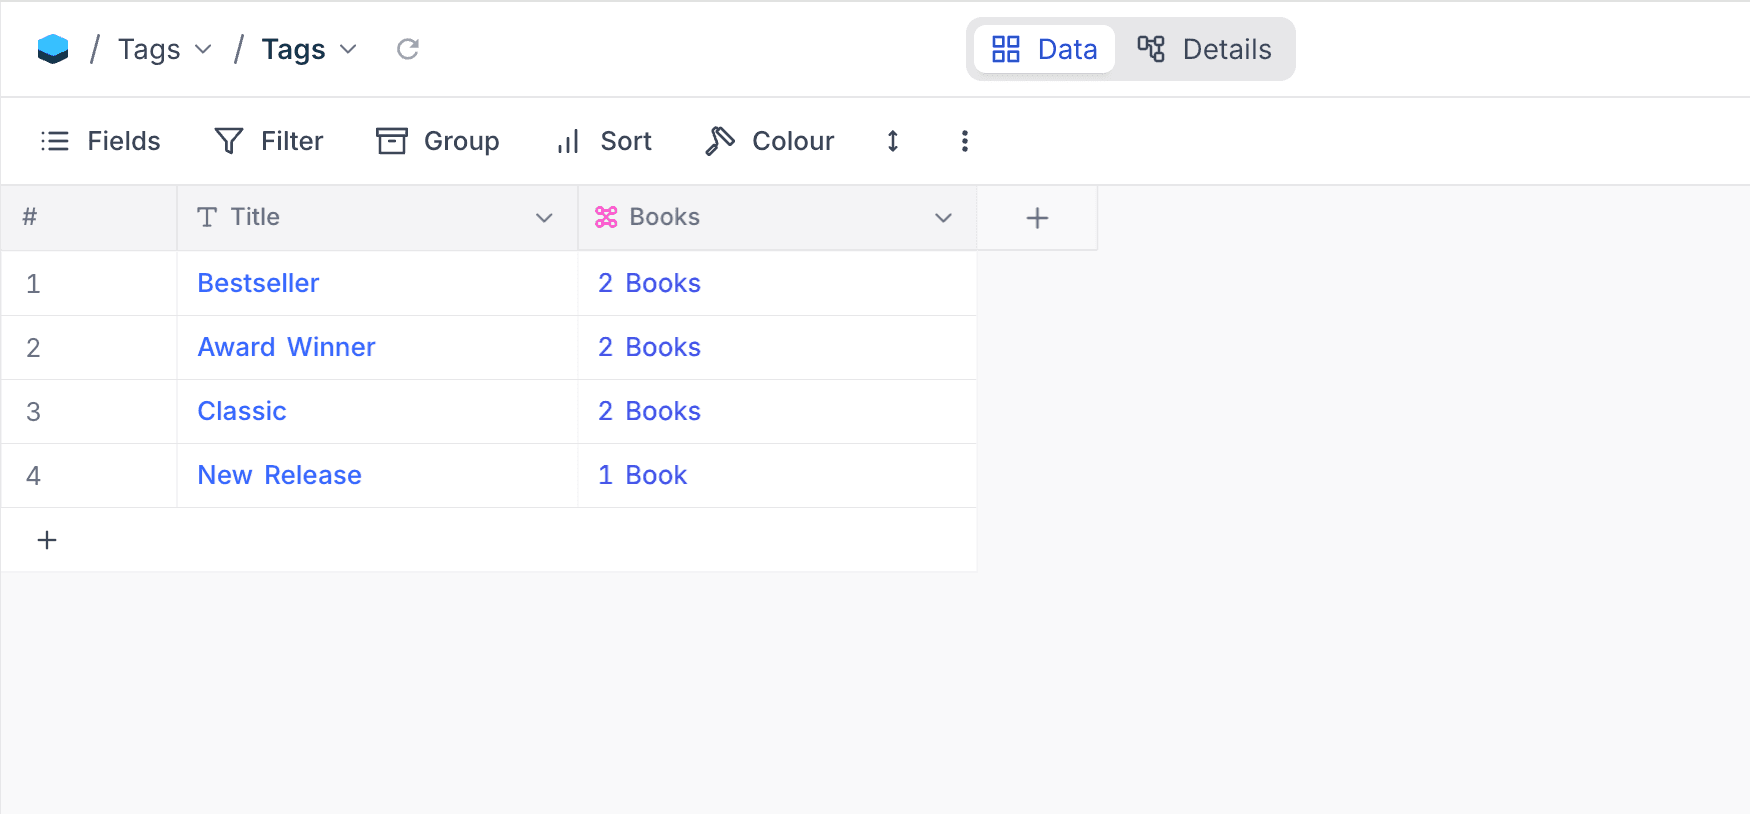Add a new row to the table
This screenshot has height=814, width=1750.
pyautogui.click(x=47, y=540)
